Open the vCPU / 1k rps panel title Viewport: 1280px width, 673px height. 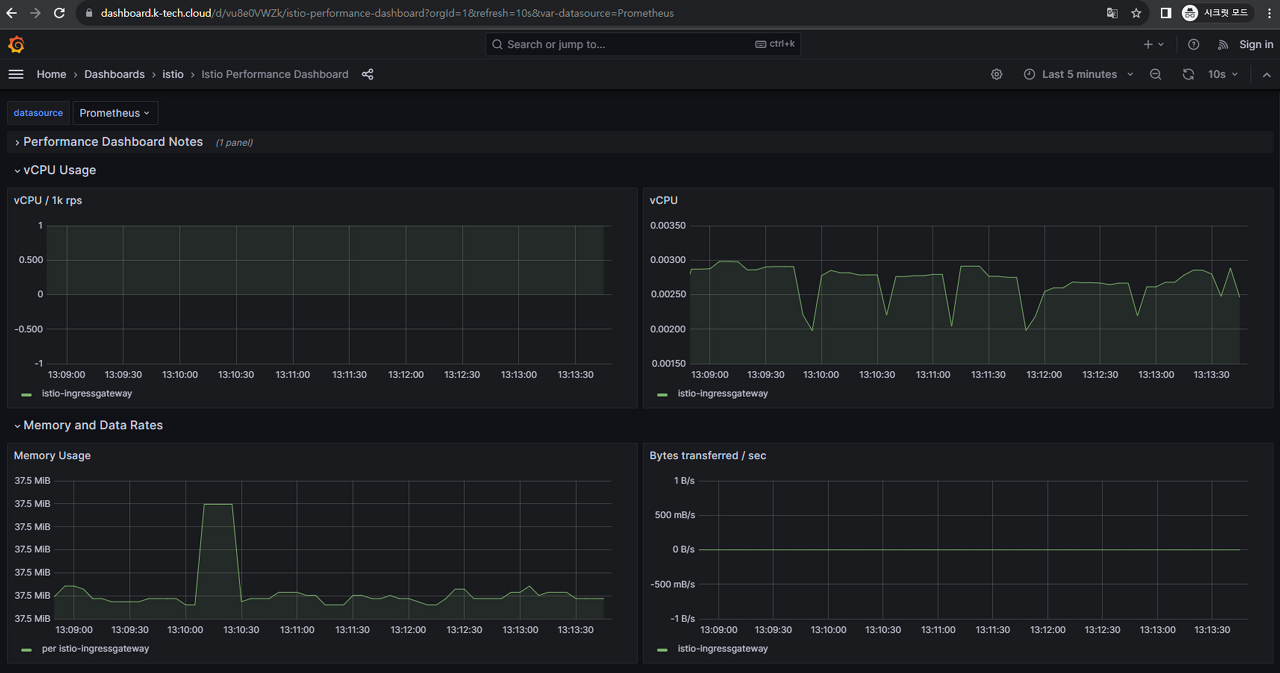click(x=48, y=200)
